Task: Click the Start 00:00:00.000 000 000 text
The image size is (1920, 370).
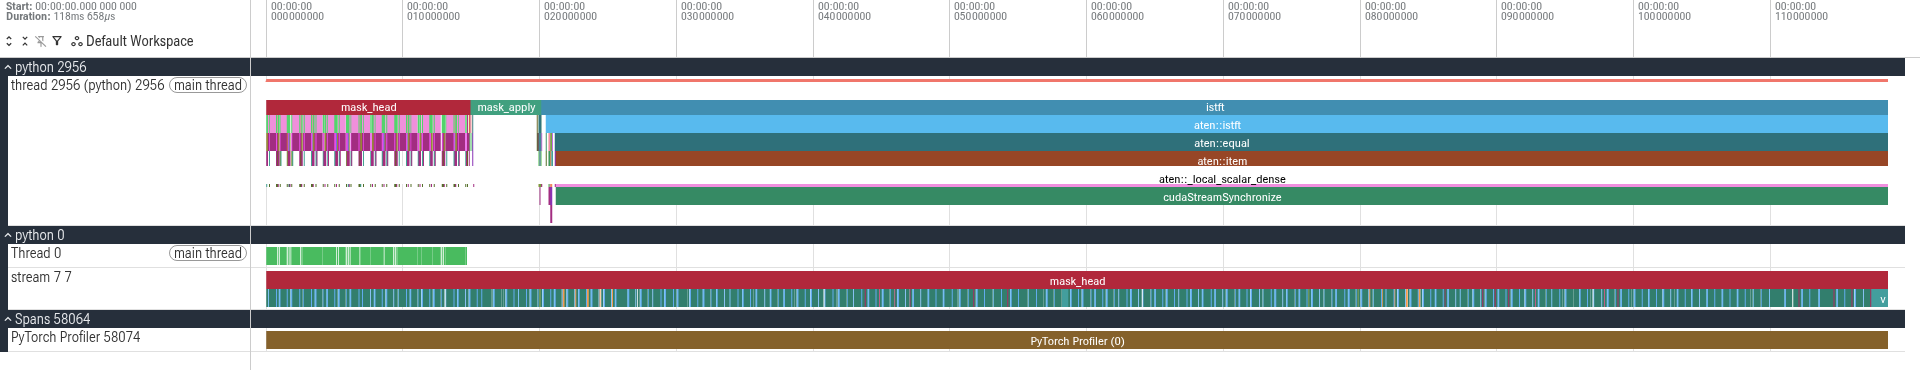Action: pos(71,6)
